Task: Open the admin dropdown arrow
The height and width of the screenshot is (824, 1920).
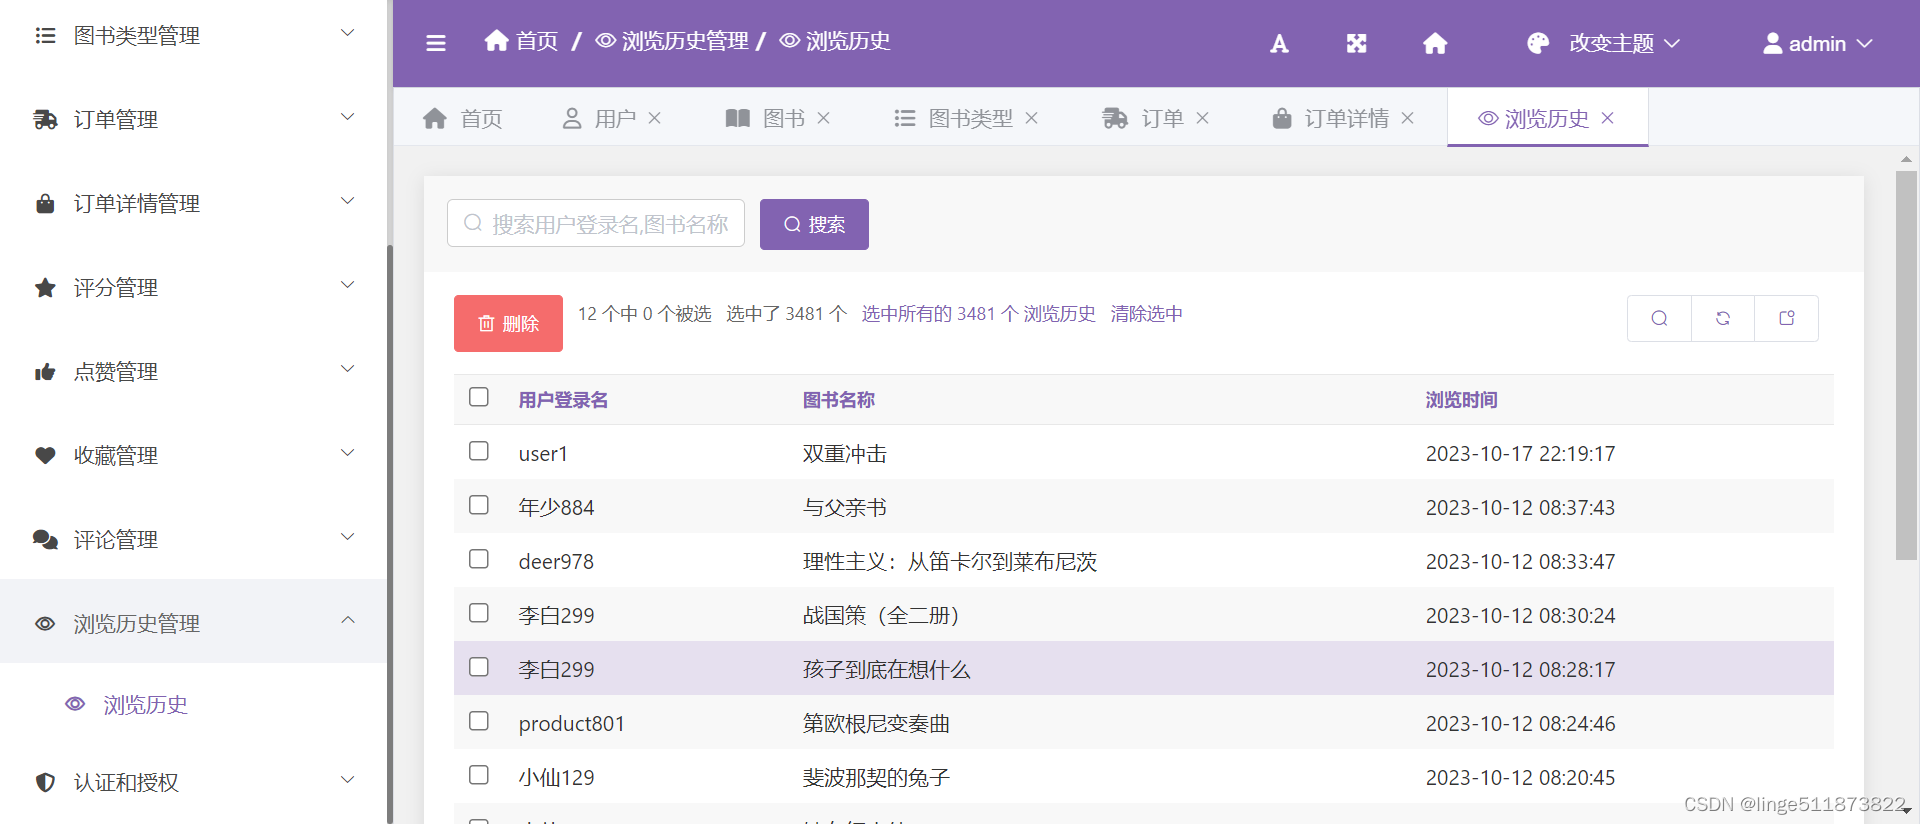Action: (x=1865, y=44)
